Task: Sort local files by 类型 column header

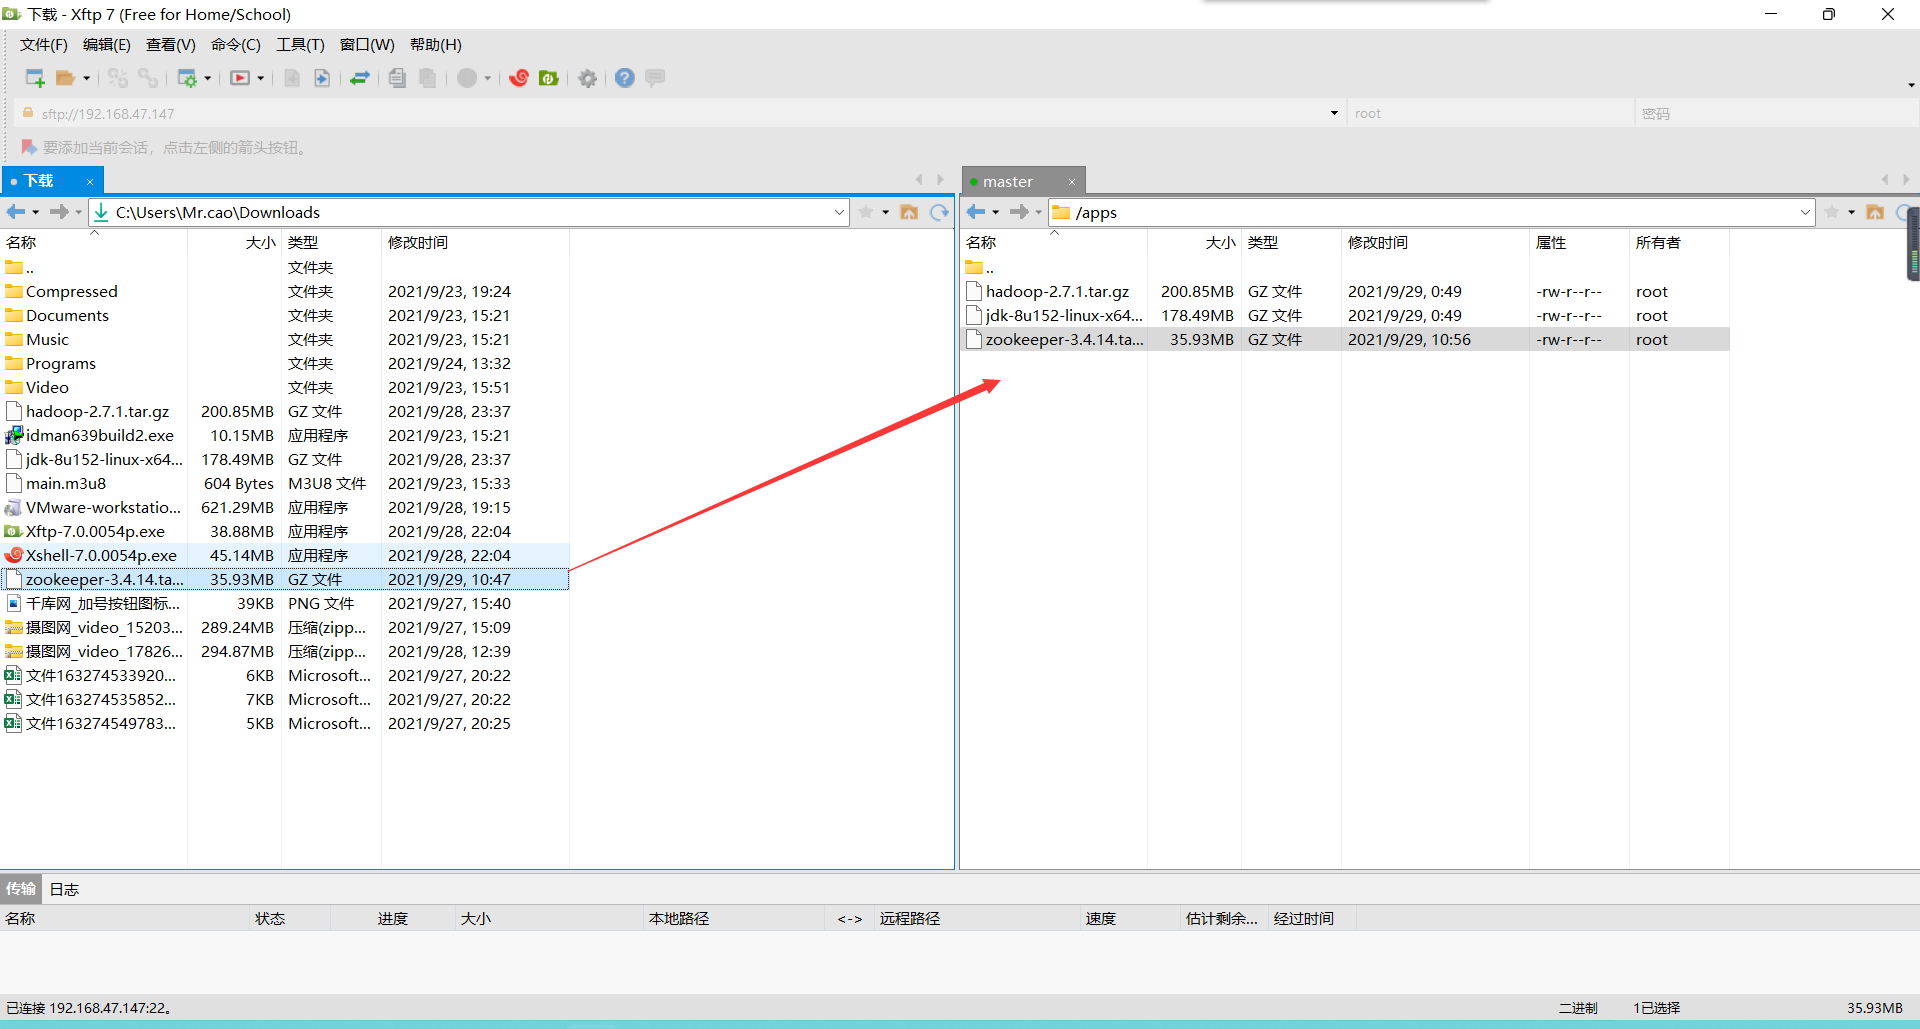Action: (x=331, y=243)
